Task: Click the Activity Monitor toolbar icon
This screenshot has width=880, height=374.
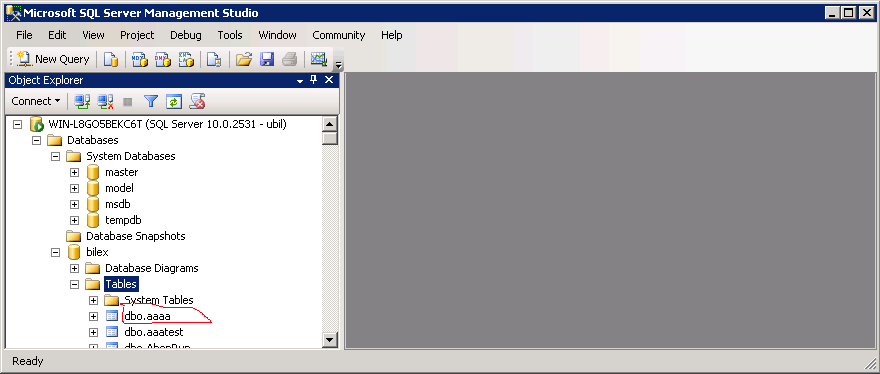Action: pyautogui.click(x=319, y=59)
